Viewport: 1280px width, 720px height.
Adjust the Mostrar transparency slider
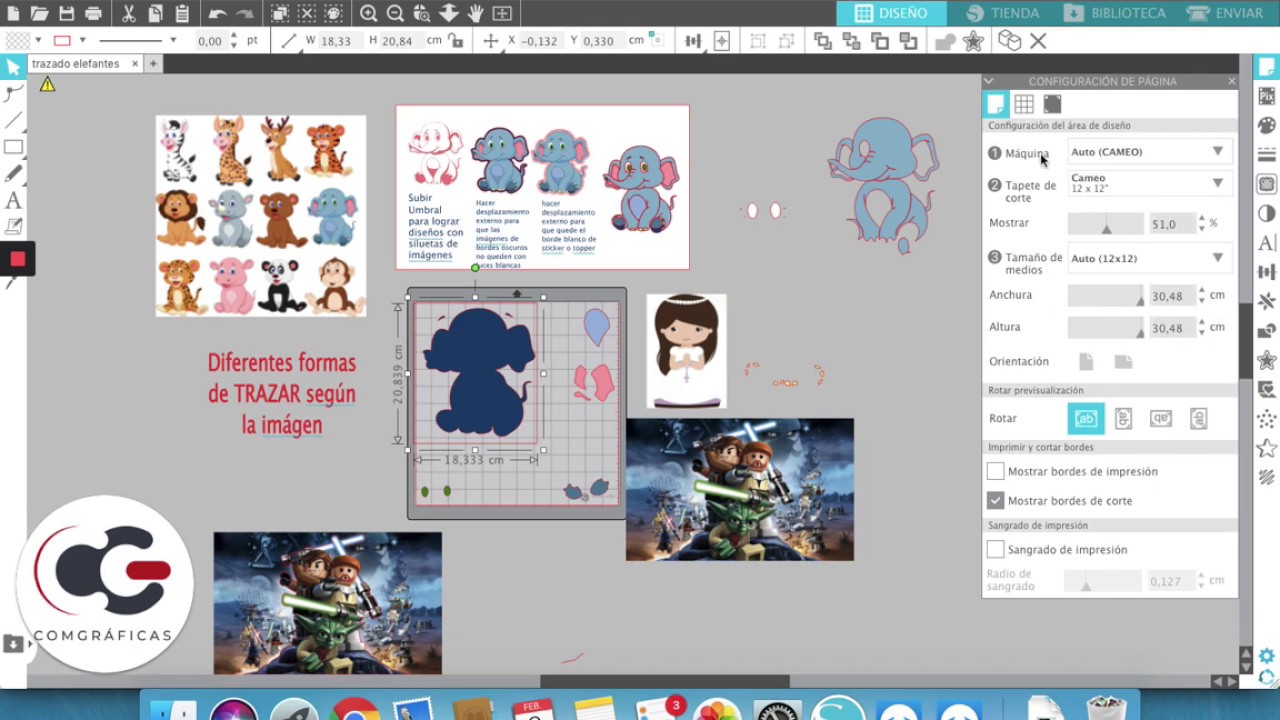[x=1106, y=224]
